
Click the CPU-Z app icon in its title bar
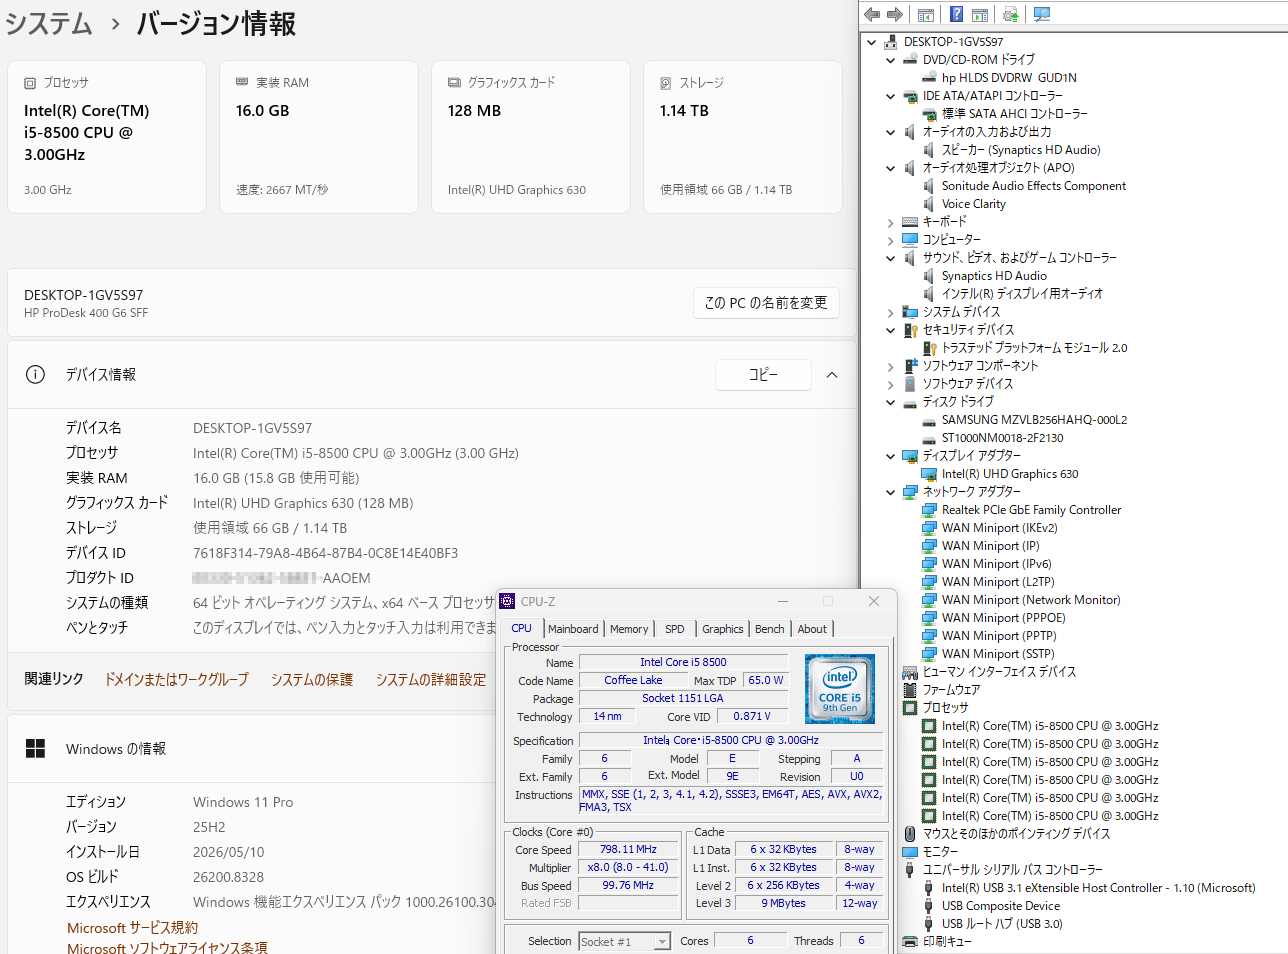[507, 601]
